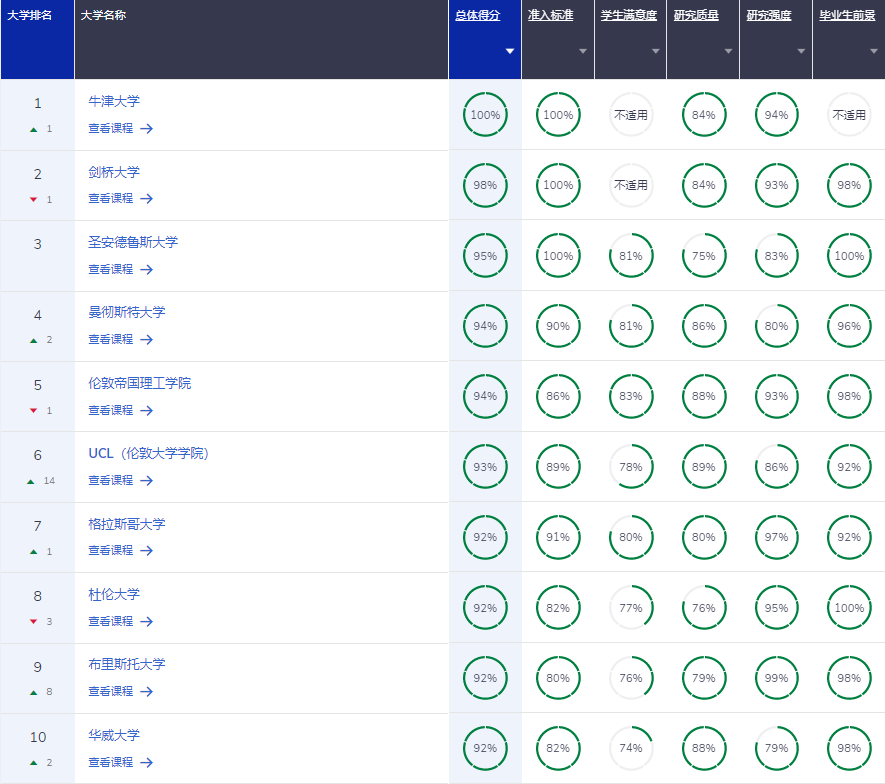Screen dimensions: 885x784
Task: Open the 研究质量 sort arrow
Action: pyautogui.click(x=728, y=51)
